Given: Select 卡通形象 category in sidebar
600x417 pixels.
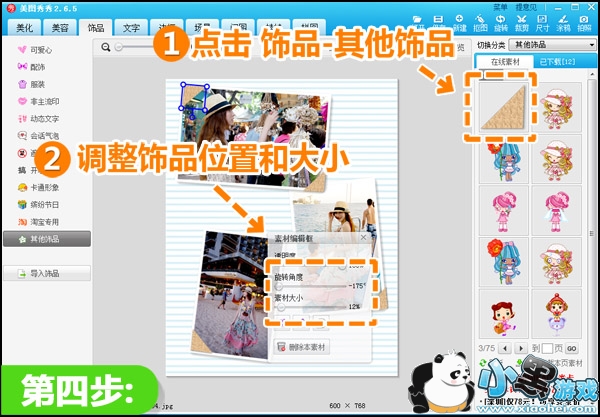Looking at the screenshot, I should coord(45,187).
